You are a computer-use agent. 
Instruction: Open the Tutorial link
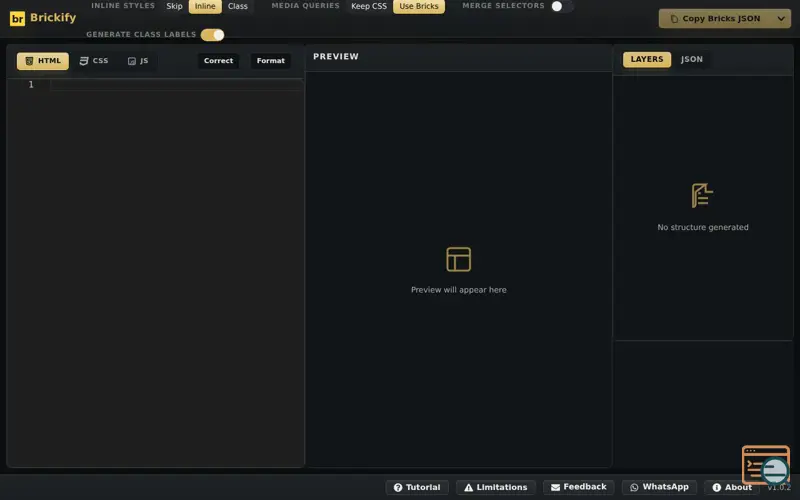pyautogui.click(x=417, y=487)
